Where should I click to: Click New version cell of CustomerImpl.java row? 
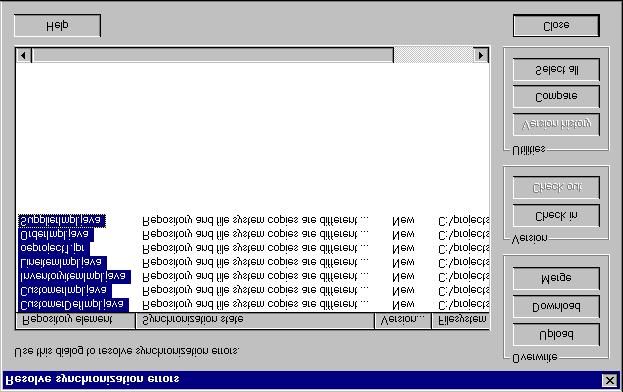point(403,290)
